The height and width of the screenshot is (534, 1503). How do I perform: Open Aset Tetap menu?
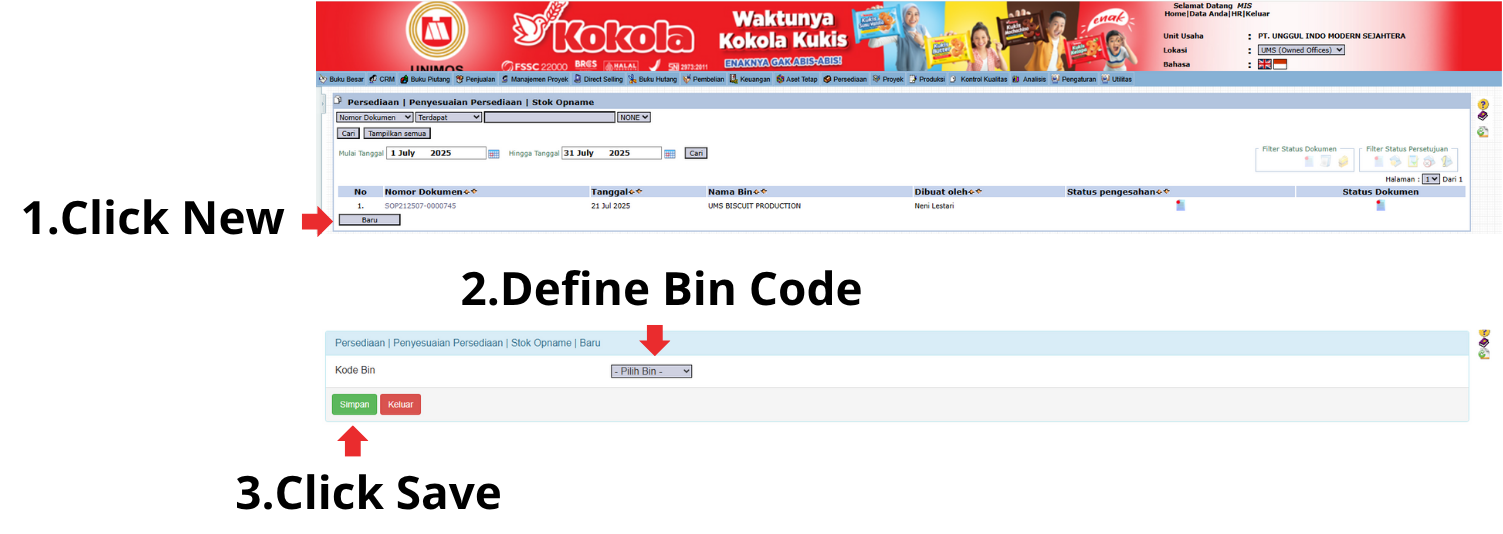point(797,79)
